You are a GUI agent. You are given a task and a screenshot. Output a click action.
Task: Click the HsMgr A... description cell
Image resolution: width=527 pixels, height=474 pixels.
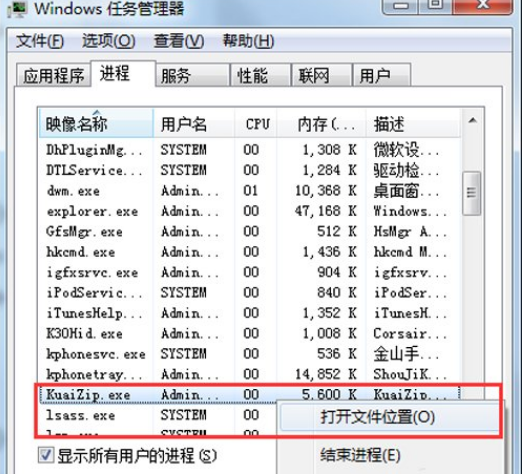coord(410,232)
